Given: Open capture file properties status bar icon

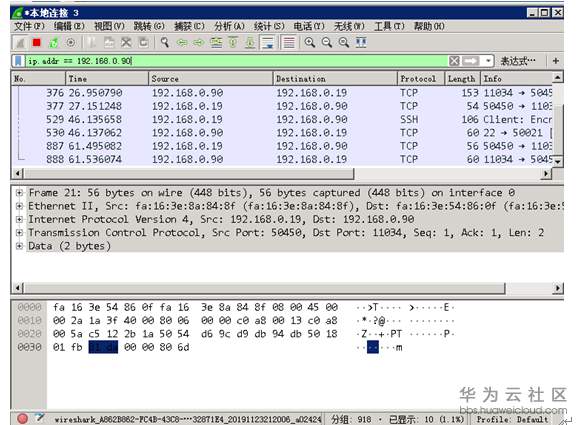Looking at the screenshot, I should [40, 418].
